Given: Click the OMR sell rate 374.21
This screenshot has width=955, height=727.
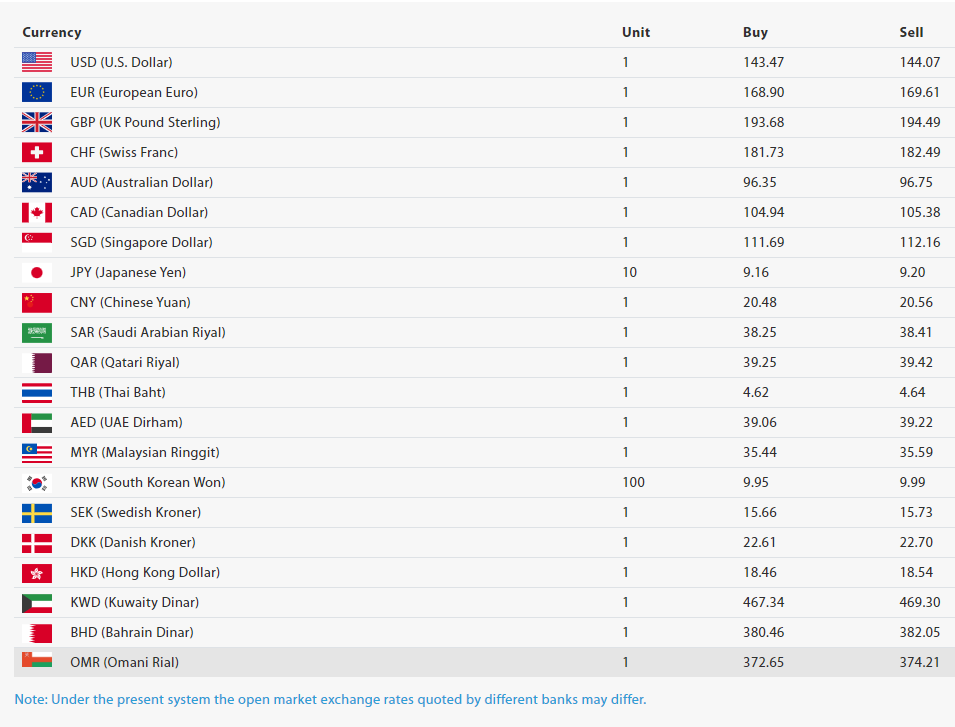Looking at the screenshot, I should 920,662.
